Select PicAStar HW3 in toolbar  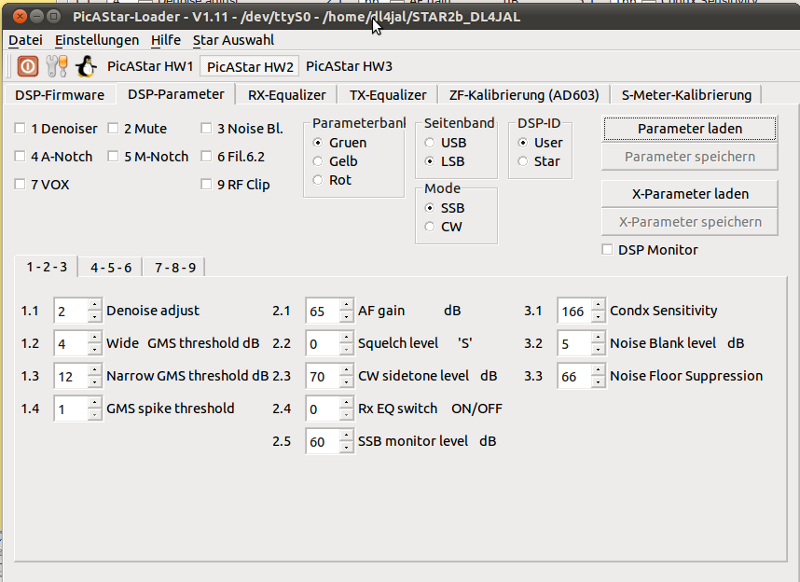349,66
